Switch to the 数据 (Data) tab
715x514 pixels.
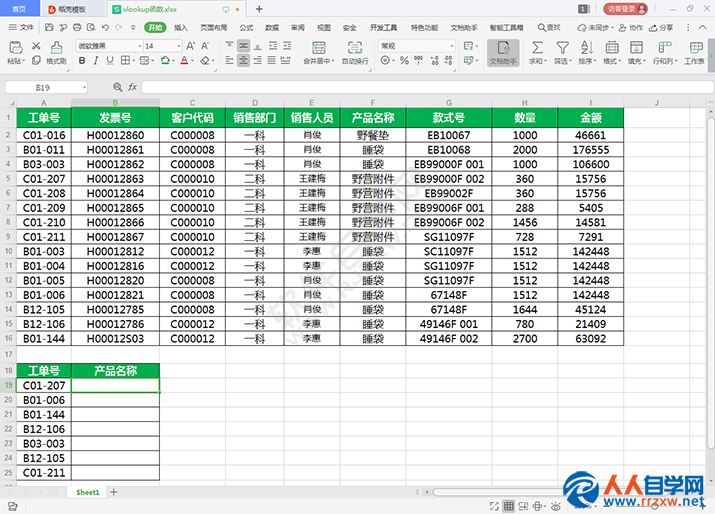pyautogui.click(x=272, y=27)
